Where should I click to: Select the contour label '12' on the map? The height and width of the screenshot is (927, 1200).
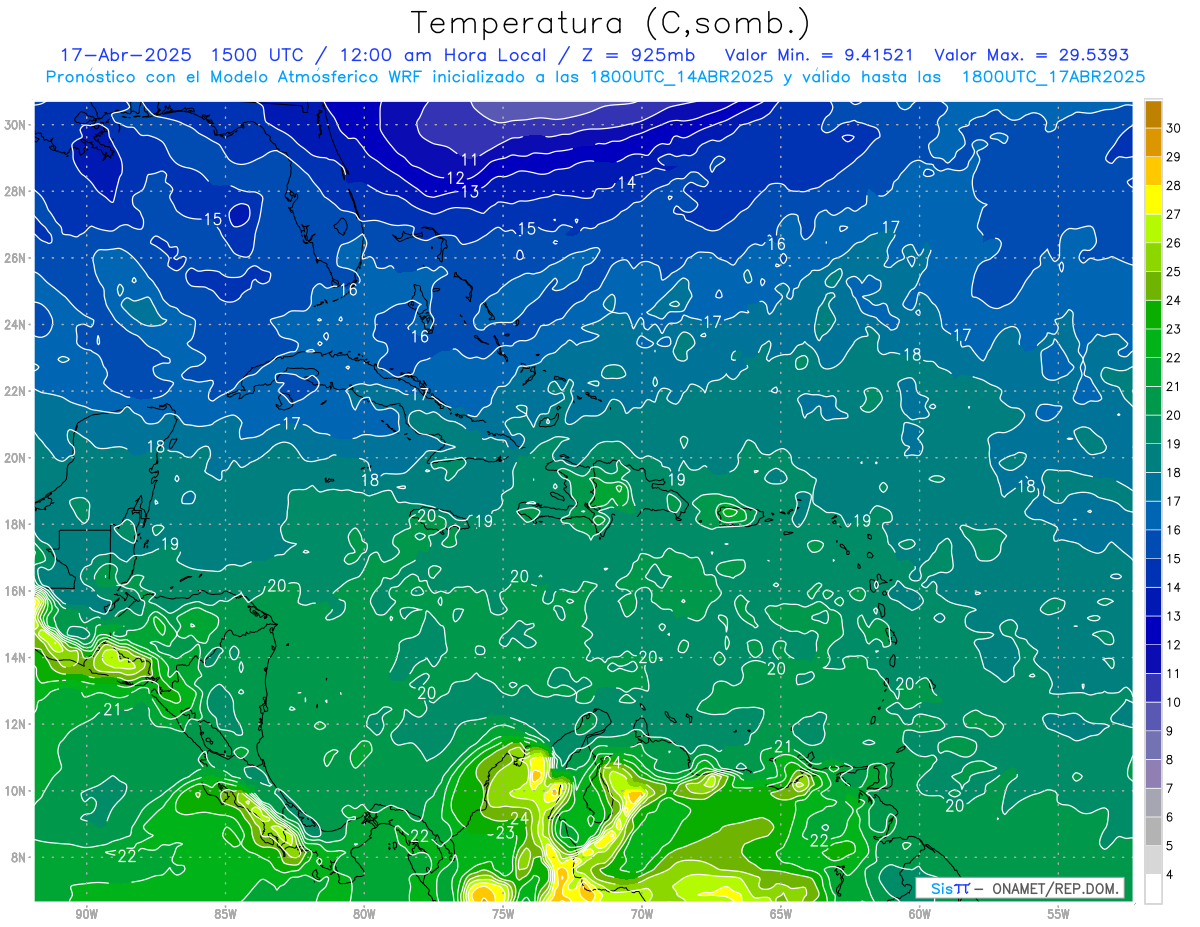coord(455,177)
